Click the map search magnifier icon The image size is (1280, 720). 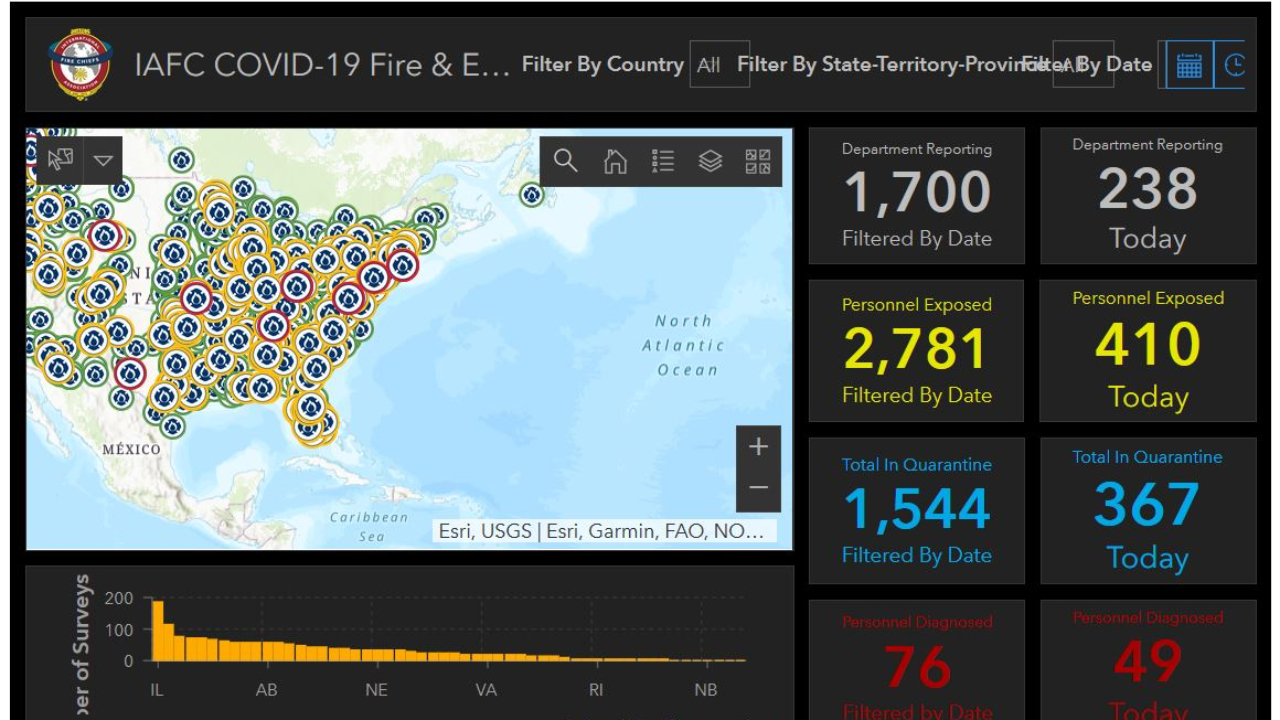565,161
